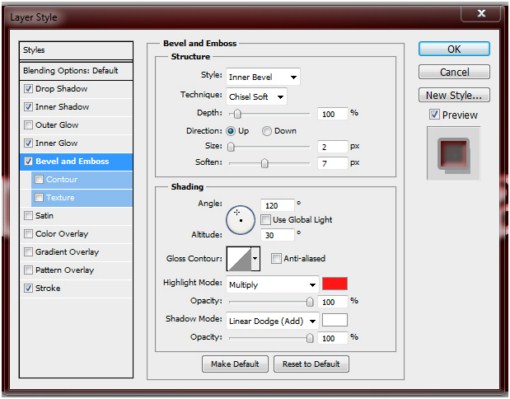Screen dimensions: 510x399
Task: Toggle the Drop Shadow checkbox
Action: (28, 89)
